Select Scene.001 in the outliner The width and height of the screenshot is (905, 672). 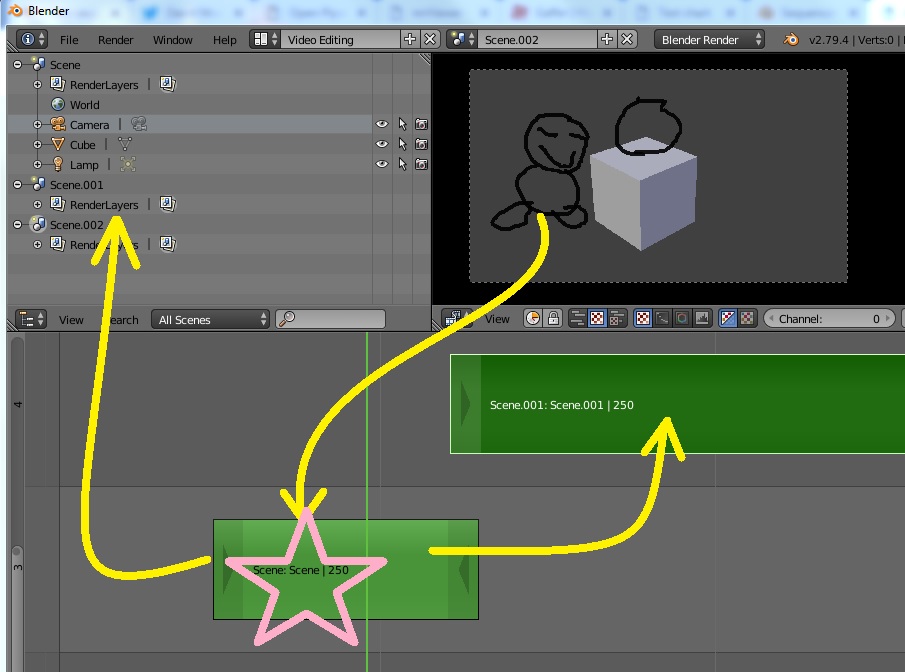[x=76, y=185]
